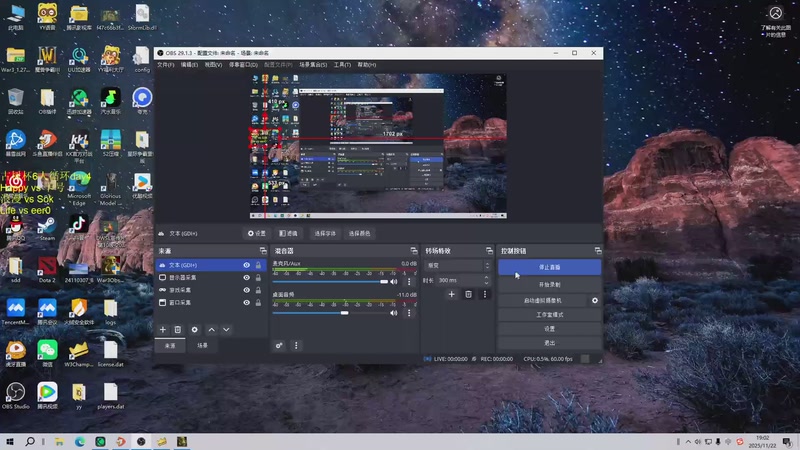
Task: Switch to the 场景 tab
Action: pyautogui.click(x=202, y=345)
